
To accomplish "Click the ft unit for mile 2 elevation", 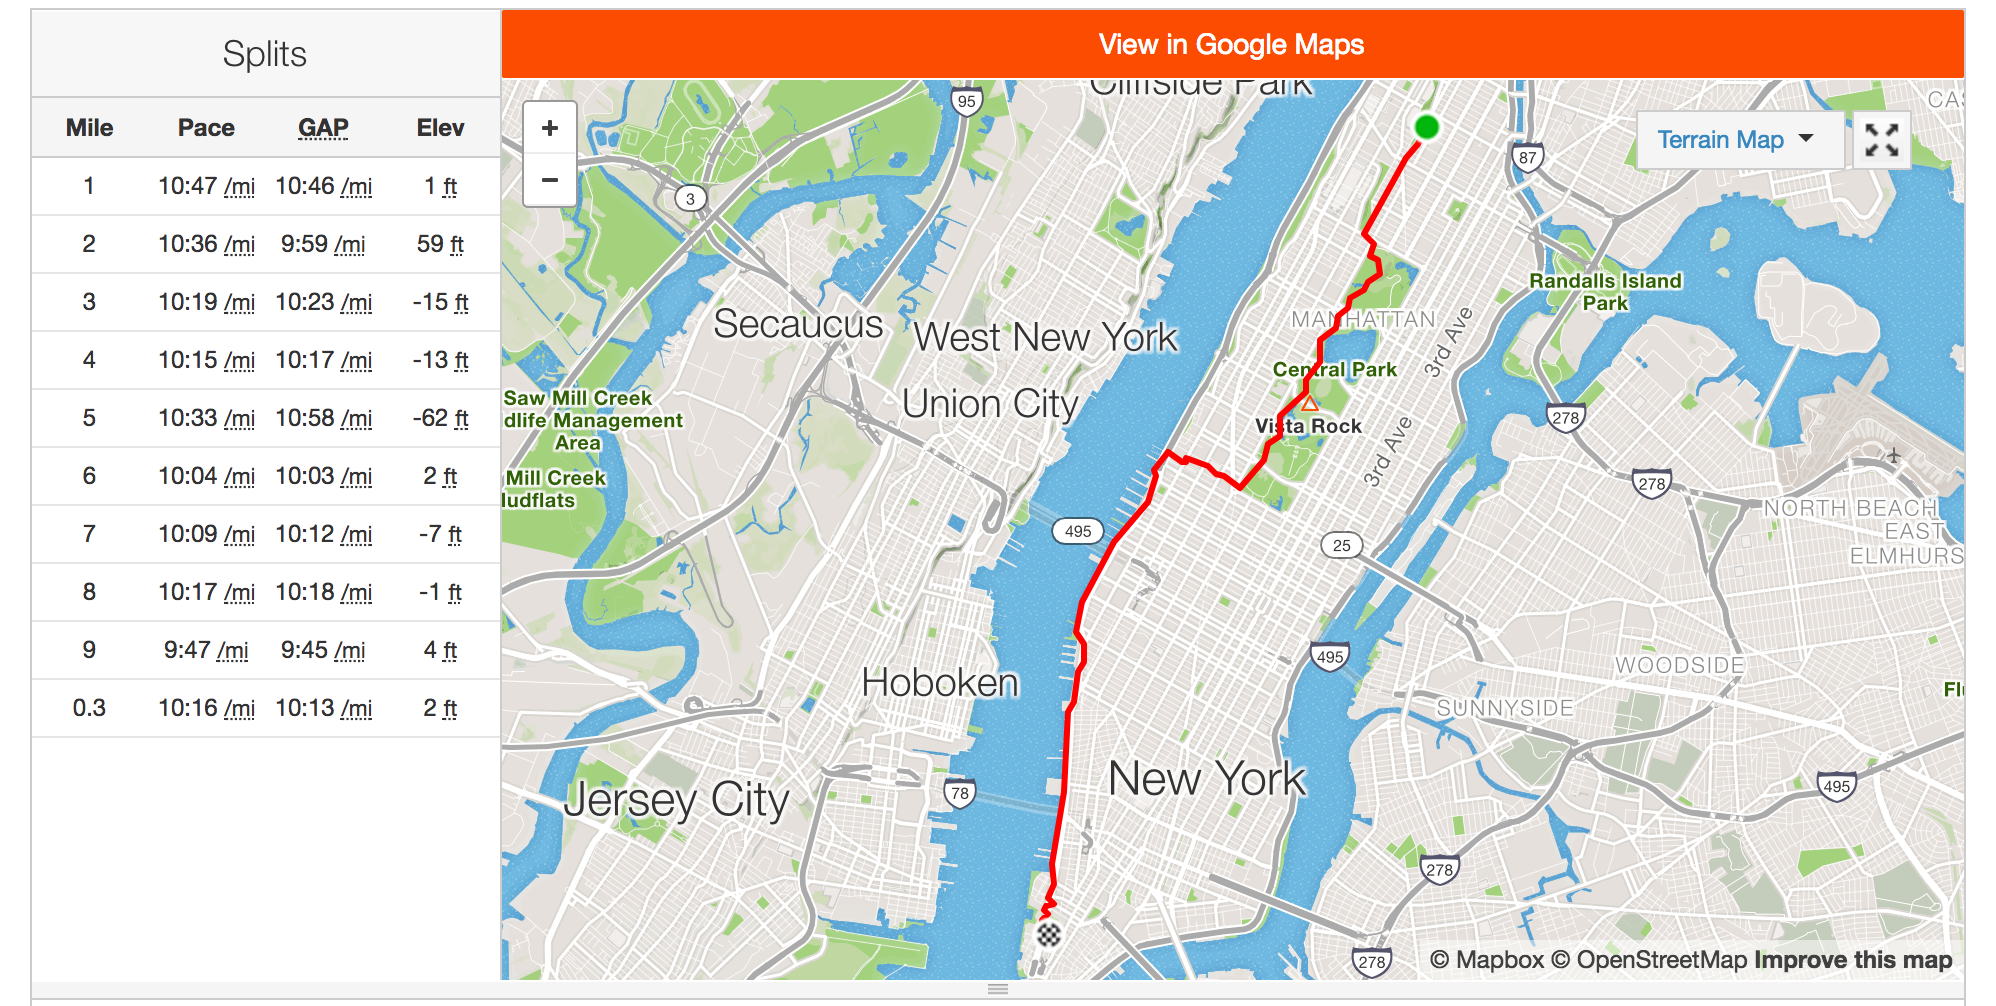I will [x=455, y=245].
